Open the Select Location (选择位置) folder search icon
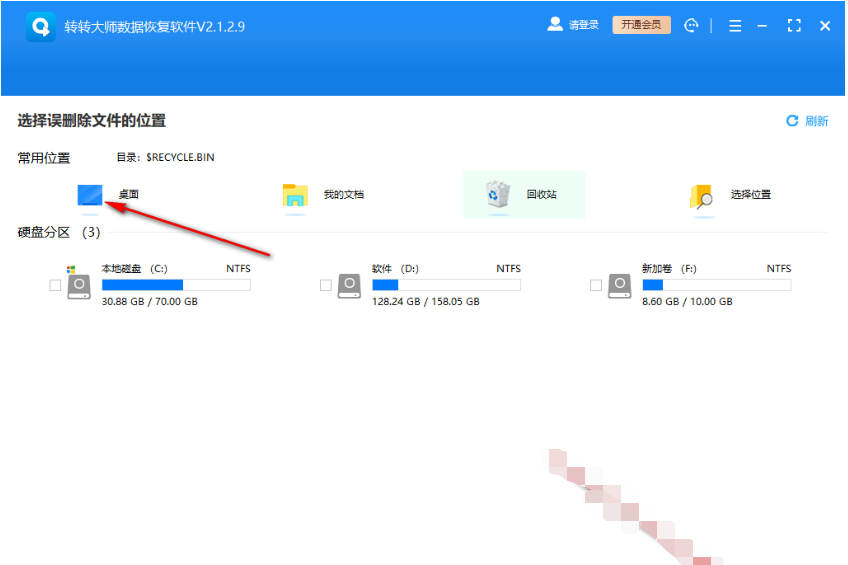Viewport: 848px width, 565px height. click(x=701, y=196)
